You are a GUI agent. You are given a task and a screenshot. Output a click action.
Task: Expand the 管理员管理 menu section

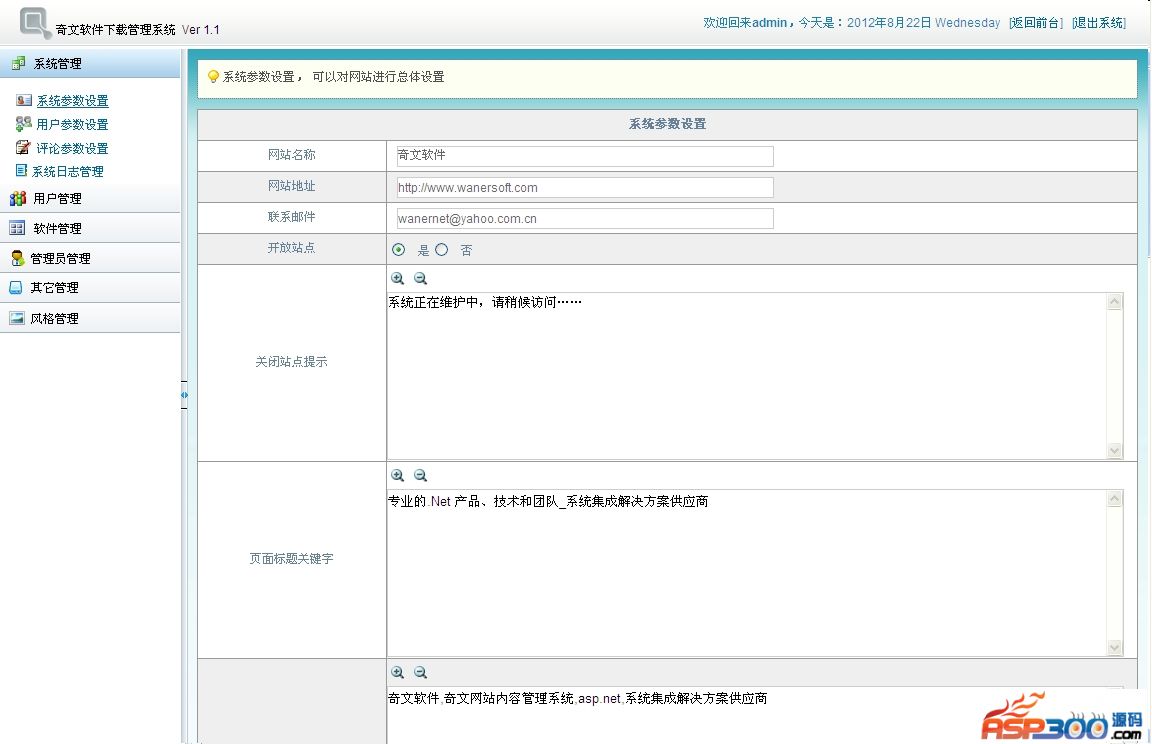60,258
